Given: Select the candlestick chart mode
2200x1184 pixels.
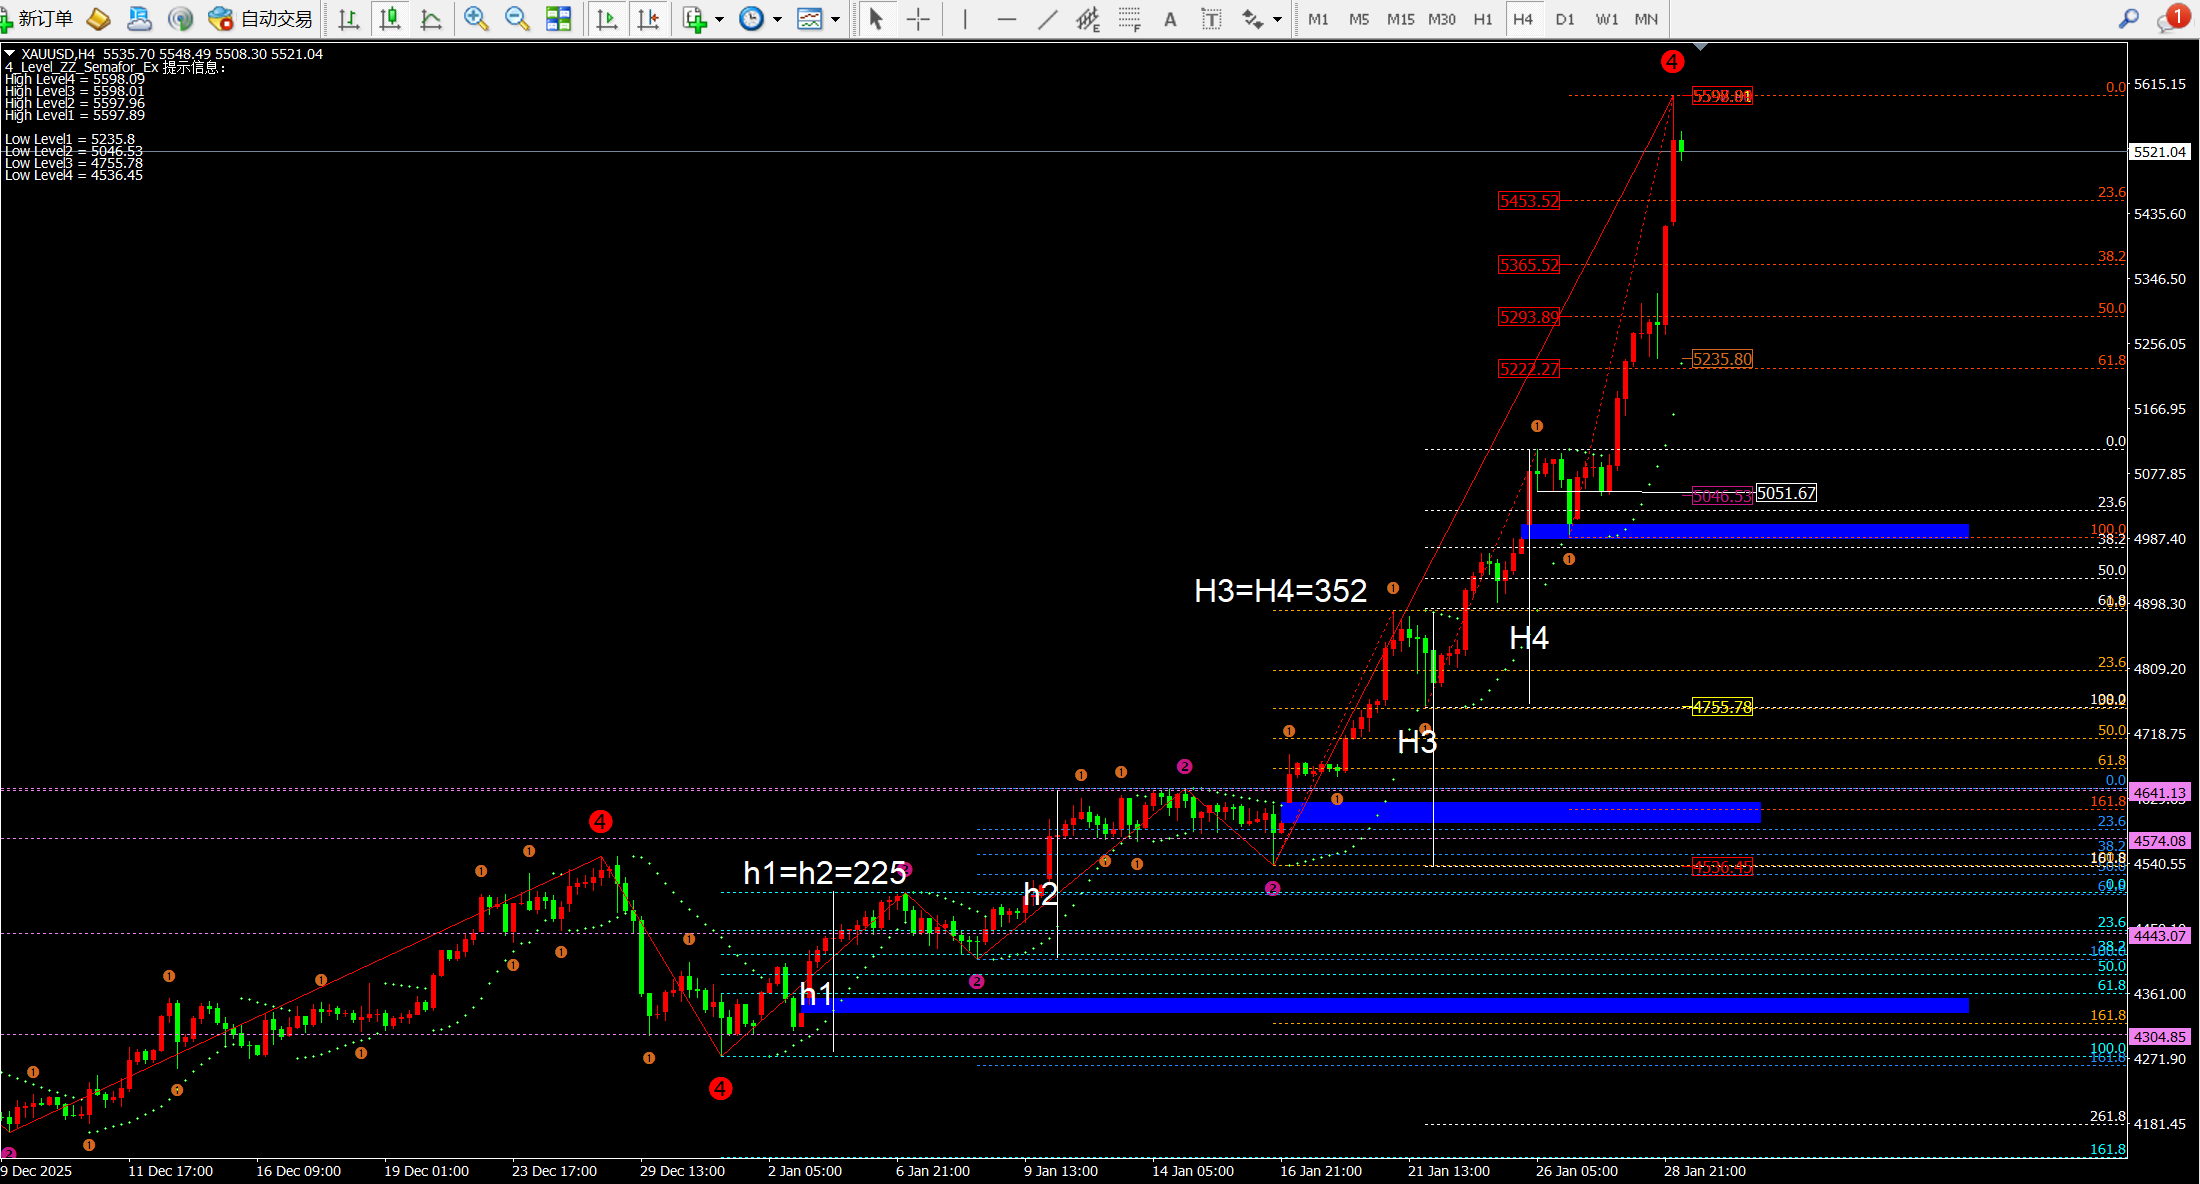Looking at the screenshot, I should coord(390,19).
